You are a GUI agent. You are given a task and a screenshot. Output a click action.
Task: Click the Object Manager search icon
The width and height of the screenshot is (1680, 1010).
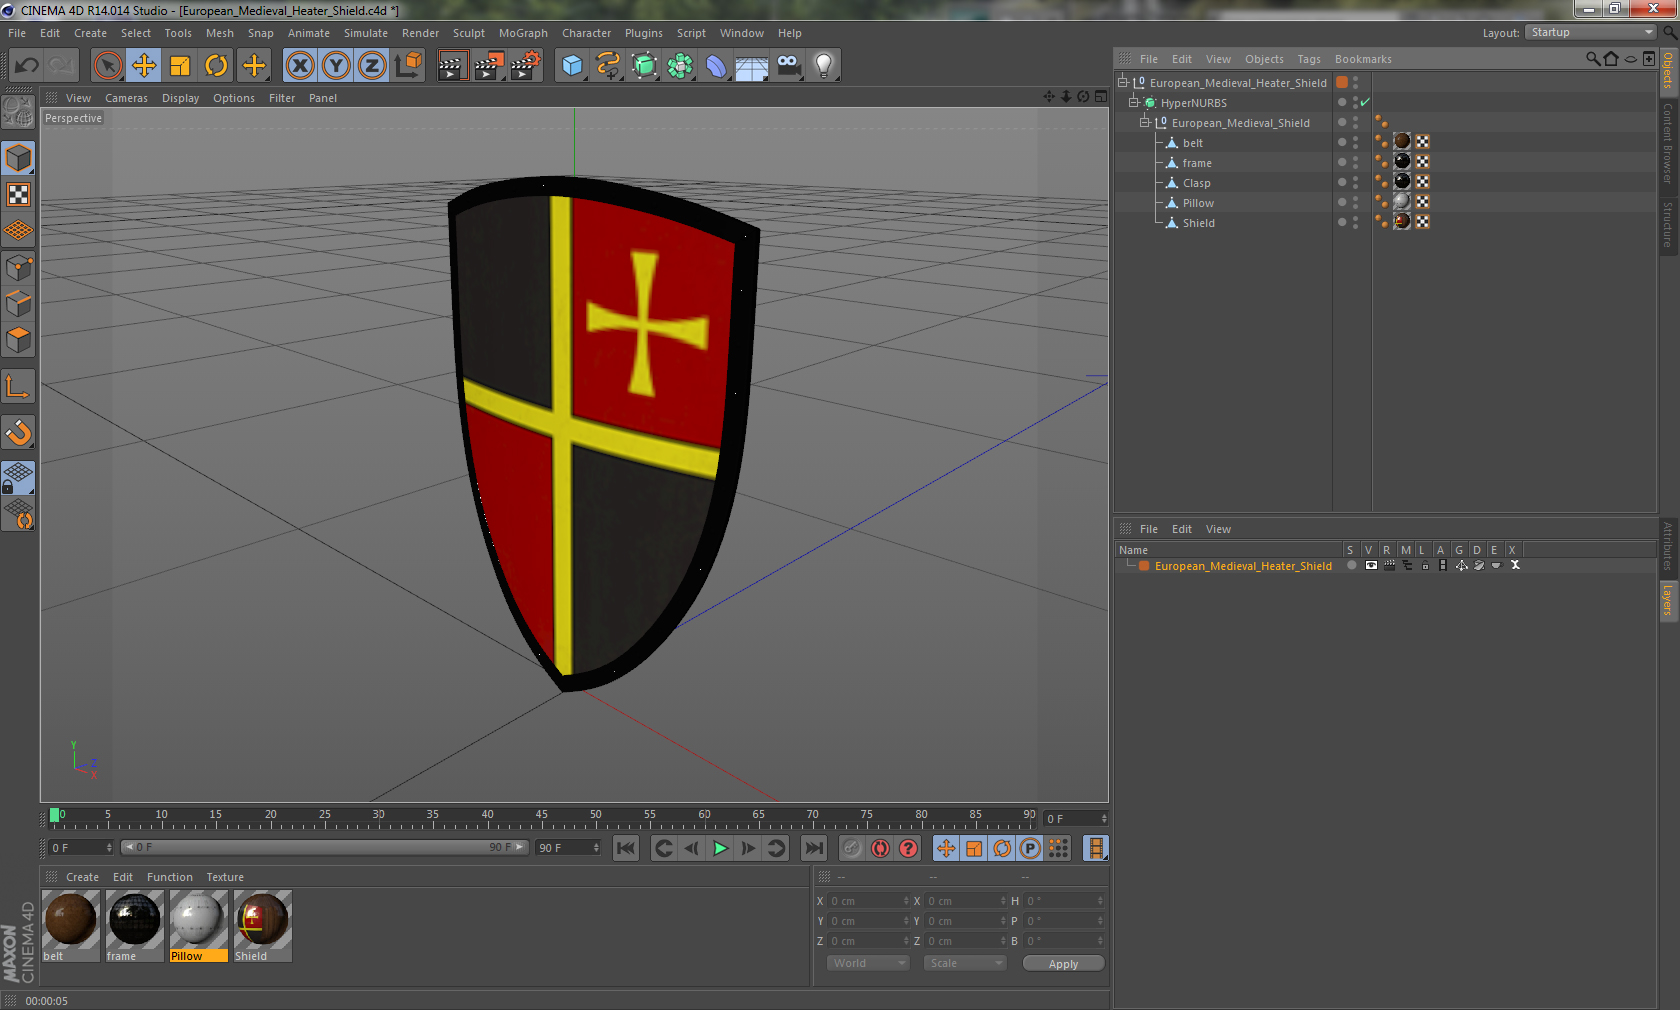click(x=1592, y=59)
